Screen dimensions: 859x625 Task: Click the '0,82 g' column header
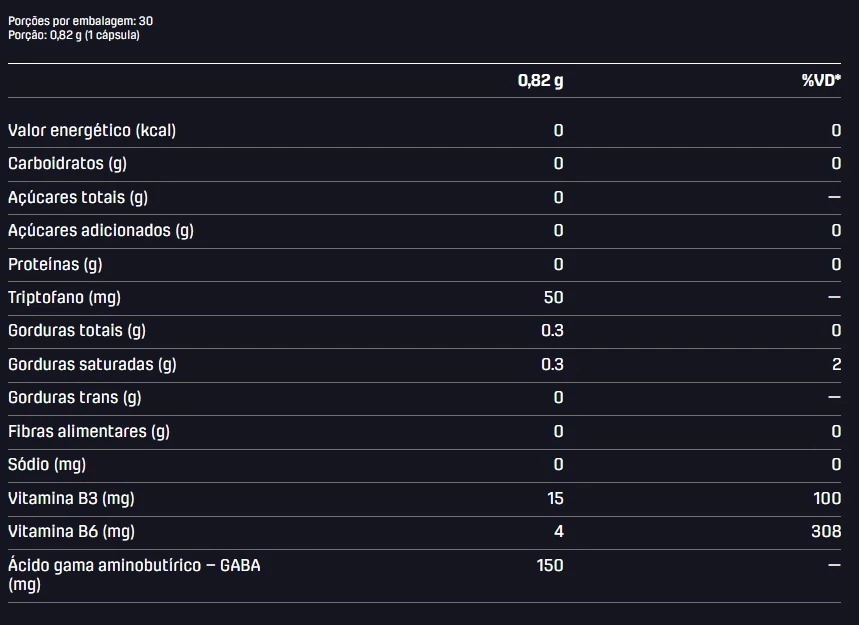(540, 81)
